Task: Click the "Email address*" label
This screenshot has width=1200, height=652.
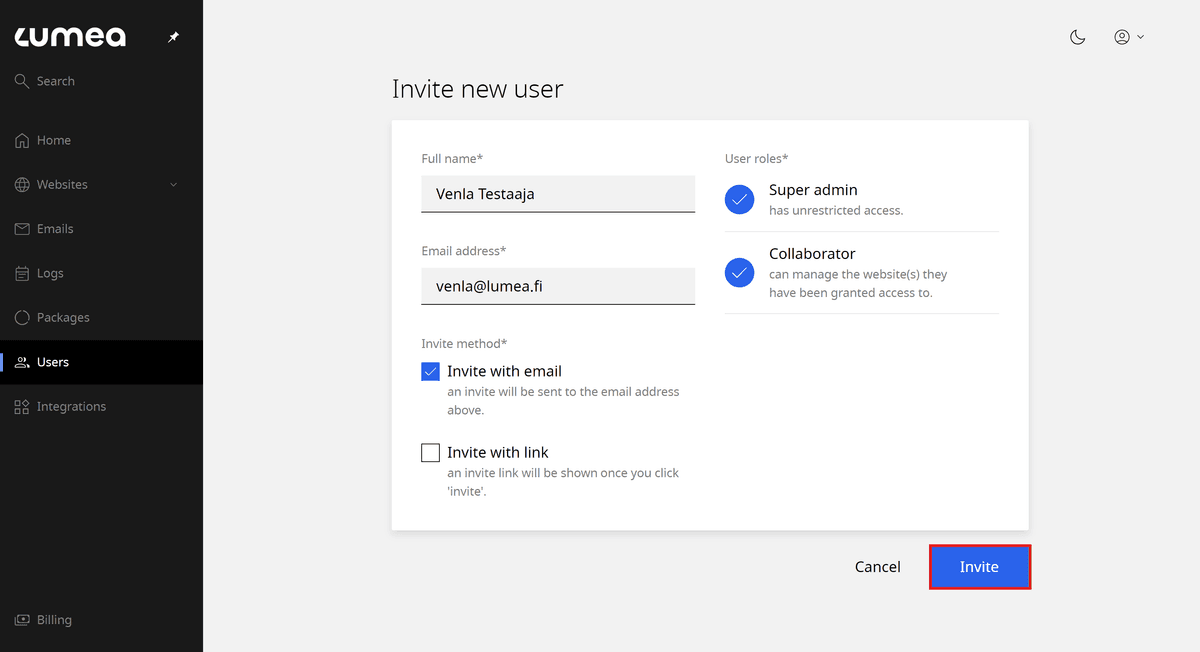Action: (464, 251)
